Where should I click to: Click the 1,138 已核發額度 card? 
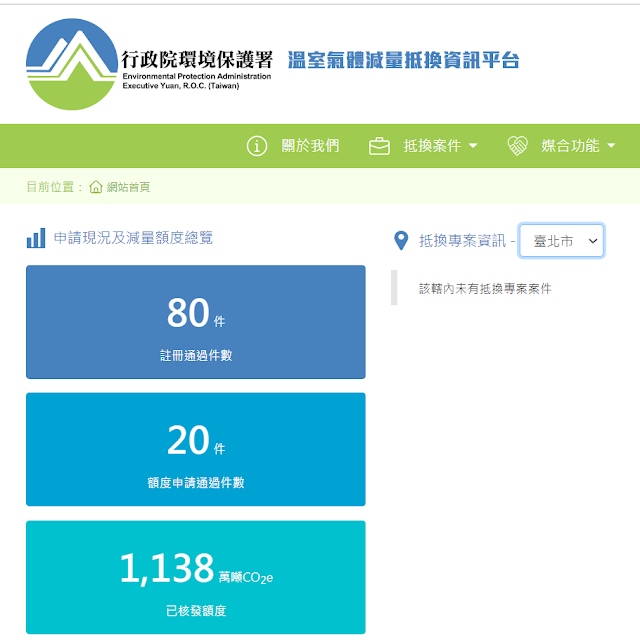[x=196, y=577]
